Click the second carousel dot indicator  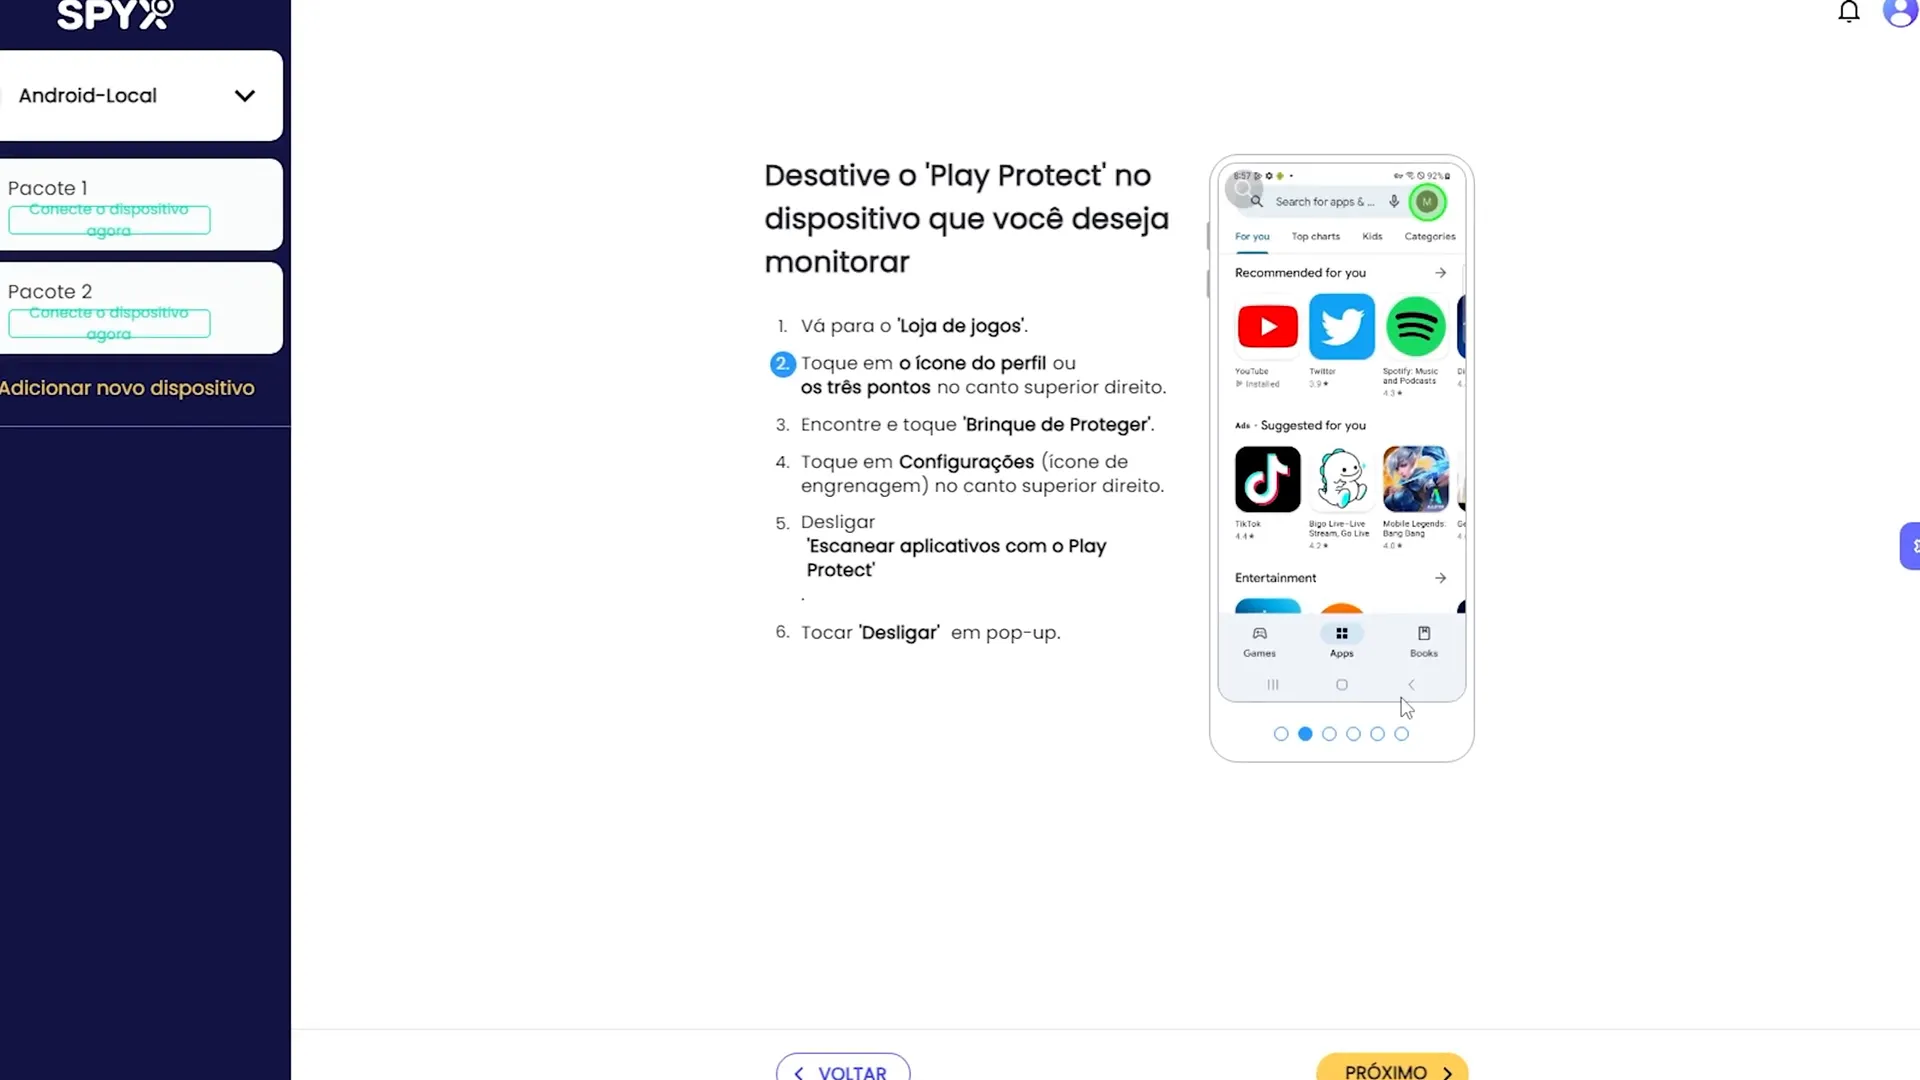(x=1304, y=733)
